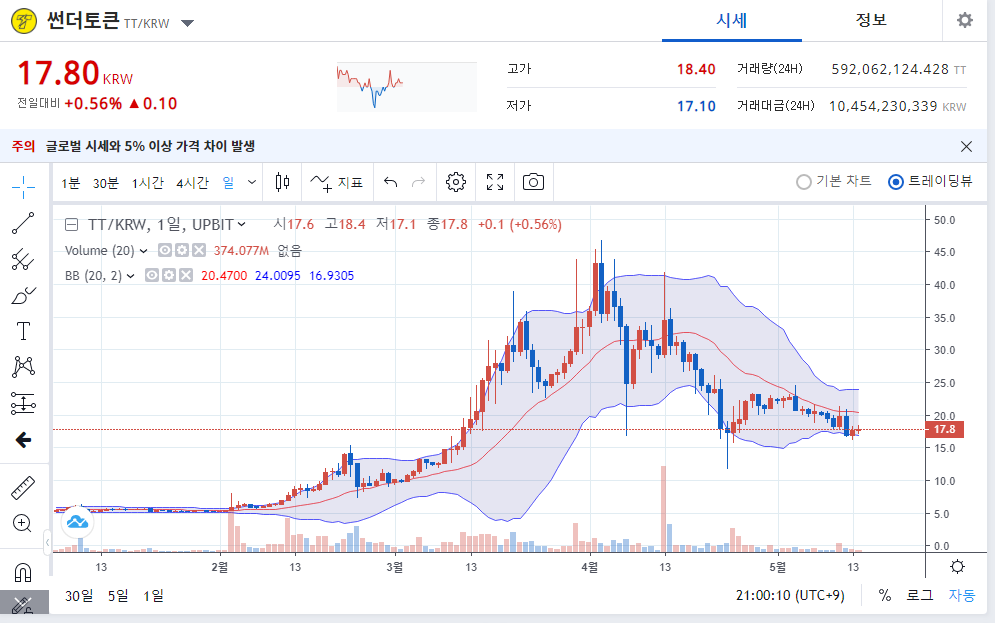Open chart properties gear in toolbar
The image size is (995, 623).
(x=456, y=183)
